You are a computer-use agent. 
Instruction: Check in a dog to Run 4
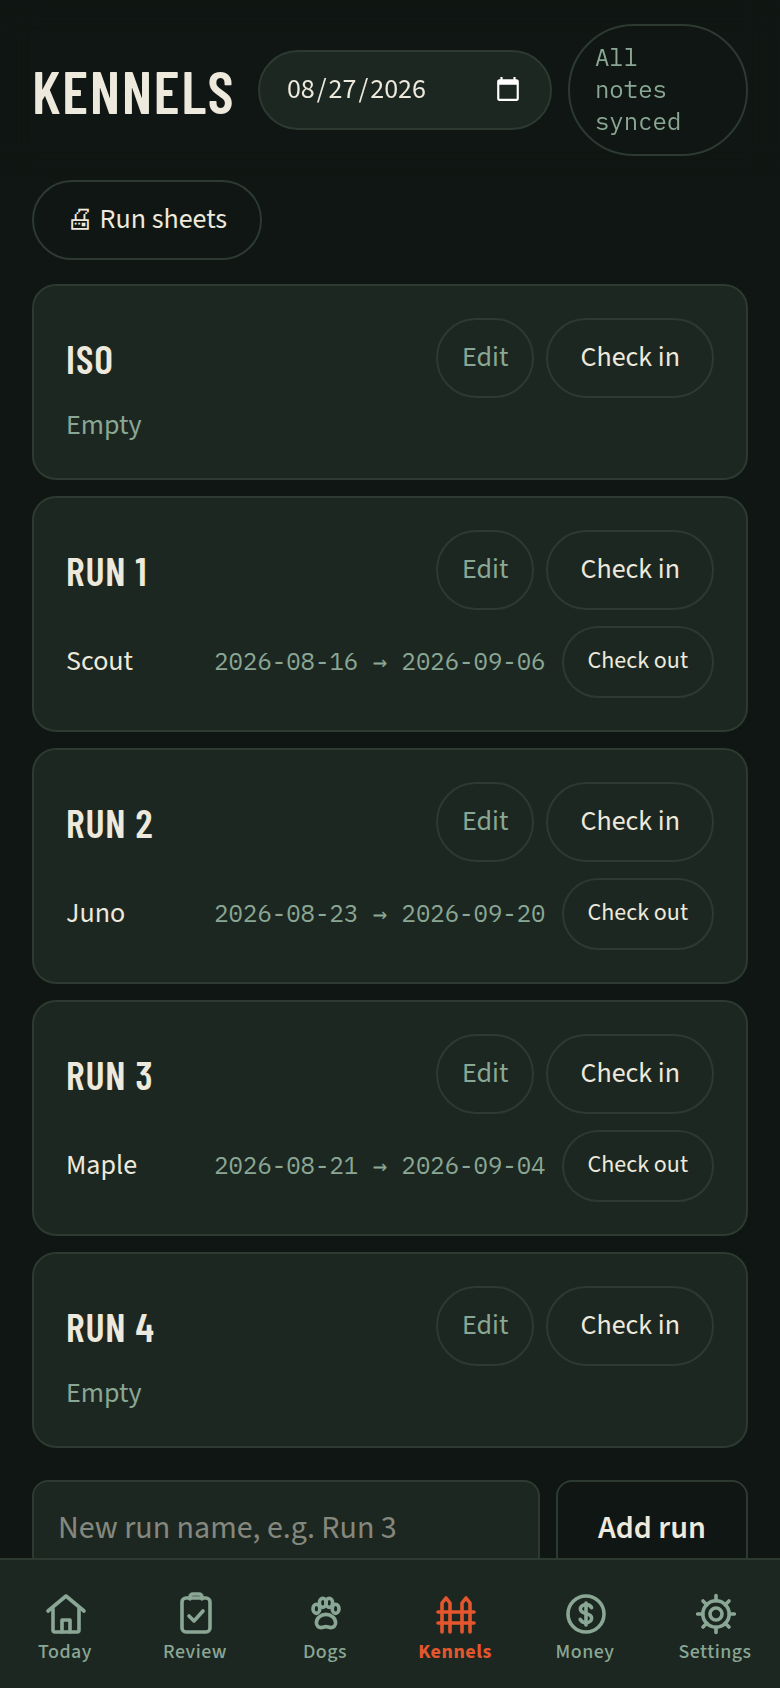click(x=630, y=1326)
